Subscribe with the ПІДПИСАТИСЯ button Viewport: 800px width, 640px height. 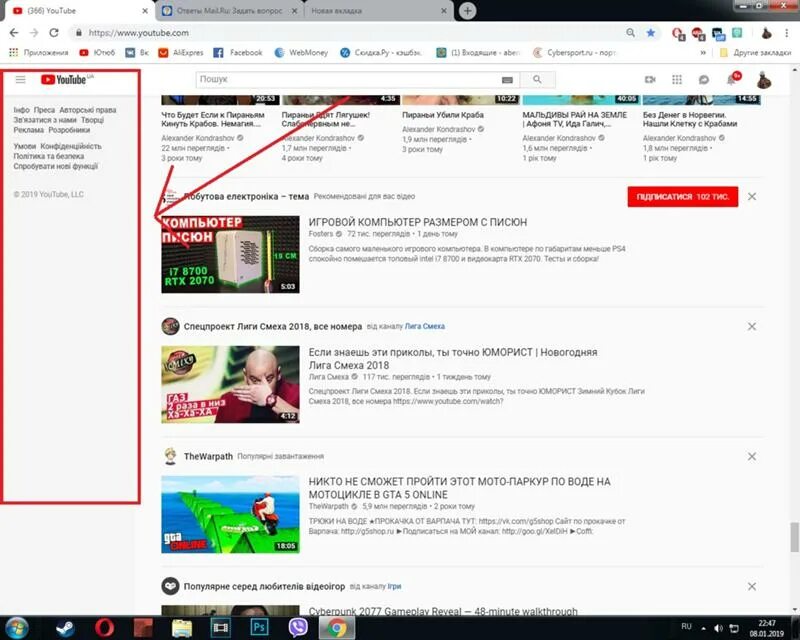683,196
